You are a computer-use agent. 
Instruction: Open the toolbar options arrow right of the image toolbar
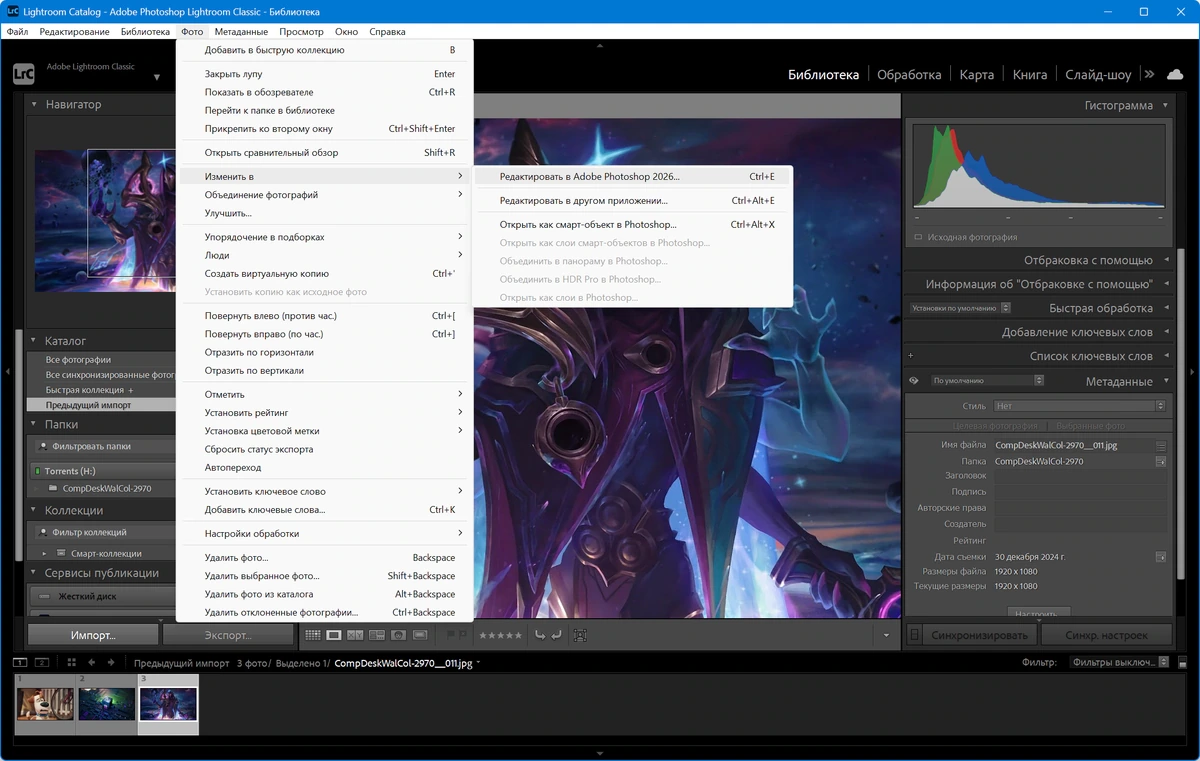tap(886, 635)
